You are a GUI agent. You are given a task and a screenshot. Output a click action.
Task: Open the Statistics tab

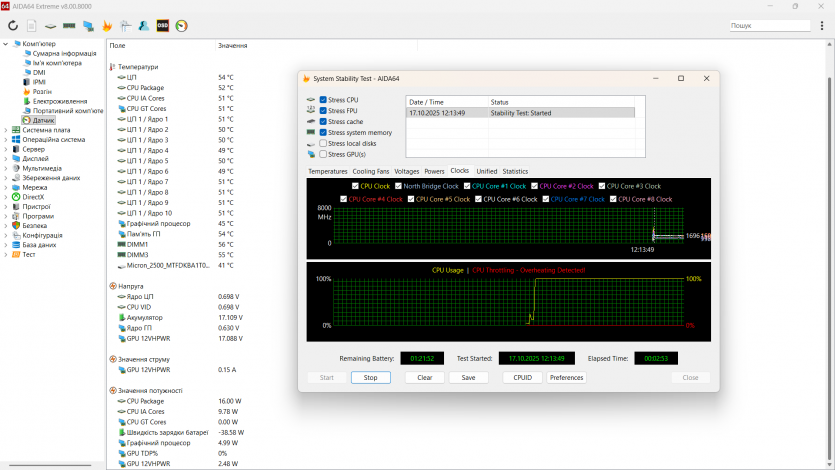(515, 171)
